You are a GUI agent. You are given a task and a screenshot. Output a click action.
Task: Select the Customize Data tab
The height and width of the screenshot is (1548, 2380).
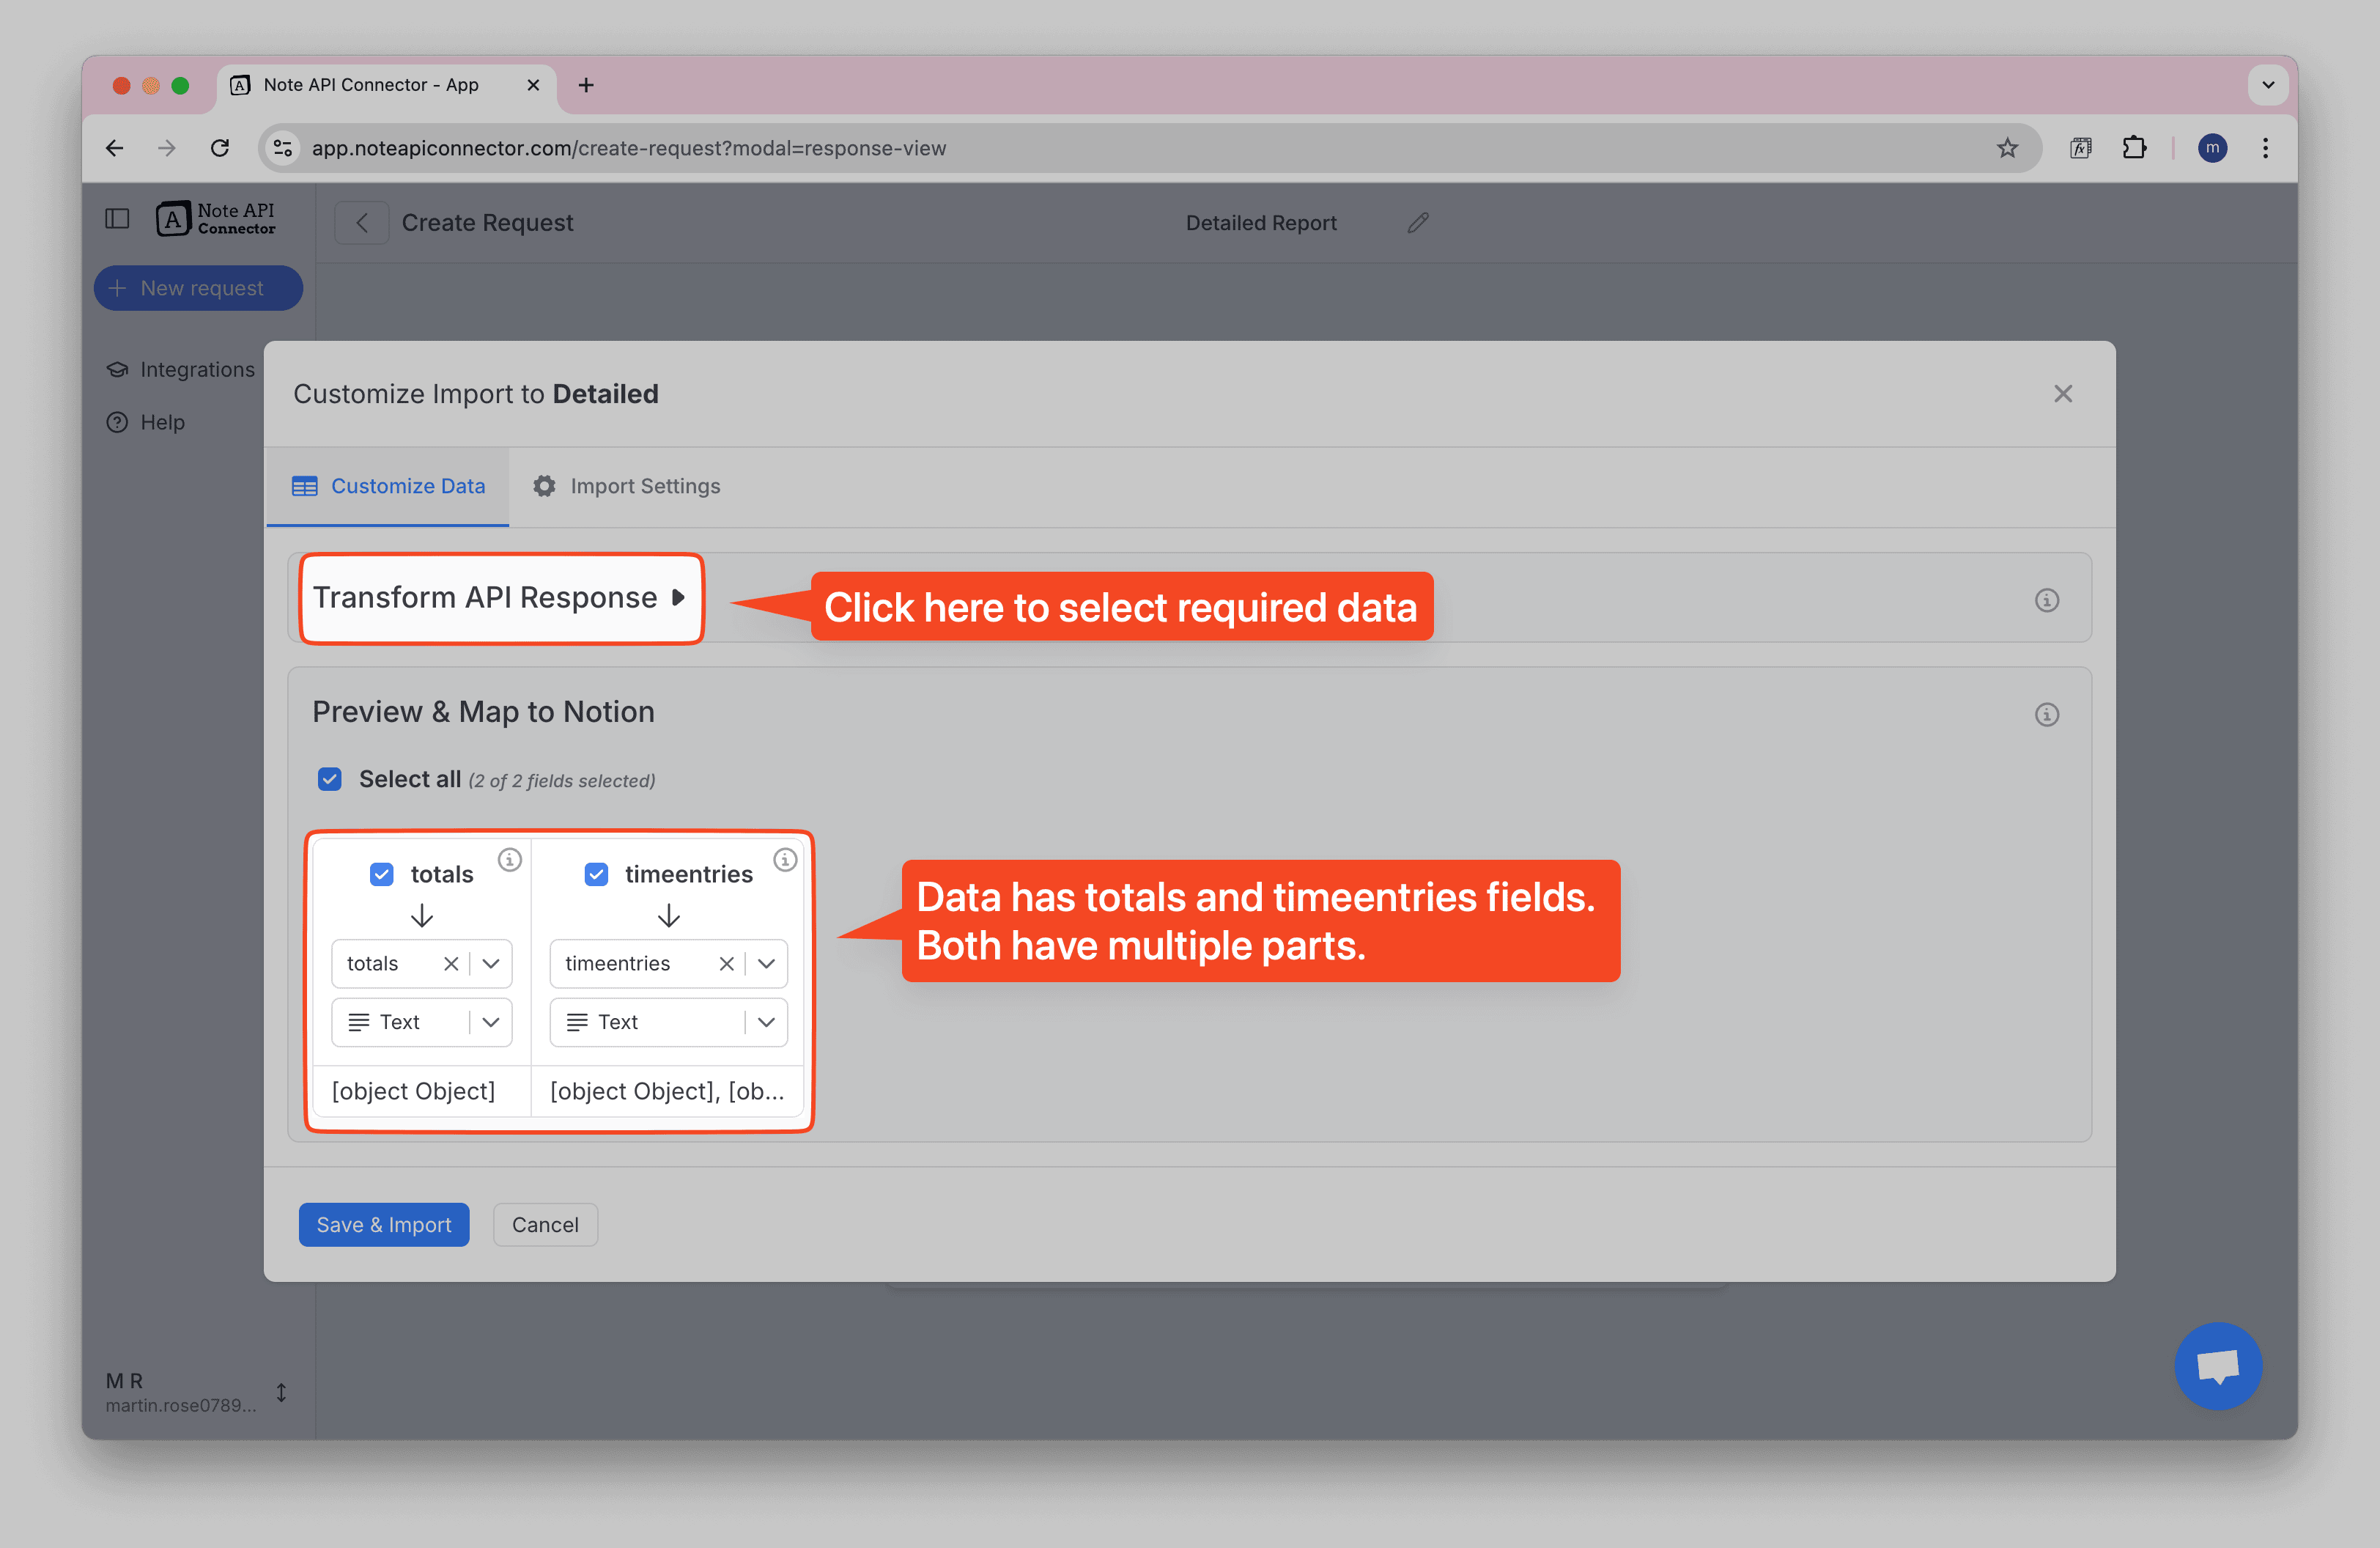pos(388,486)
